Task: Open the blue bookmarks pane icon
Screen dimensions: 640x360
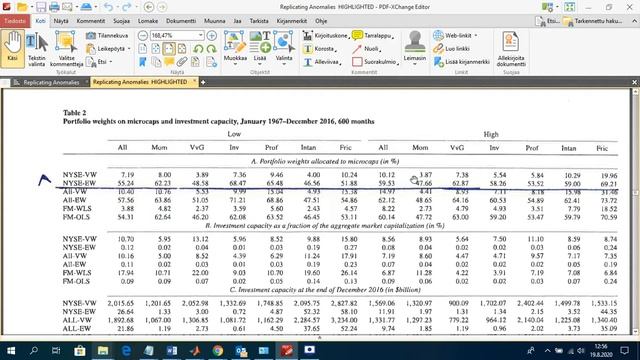Action: (142, 62)
